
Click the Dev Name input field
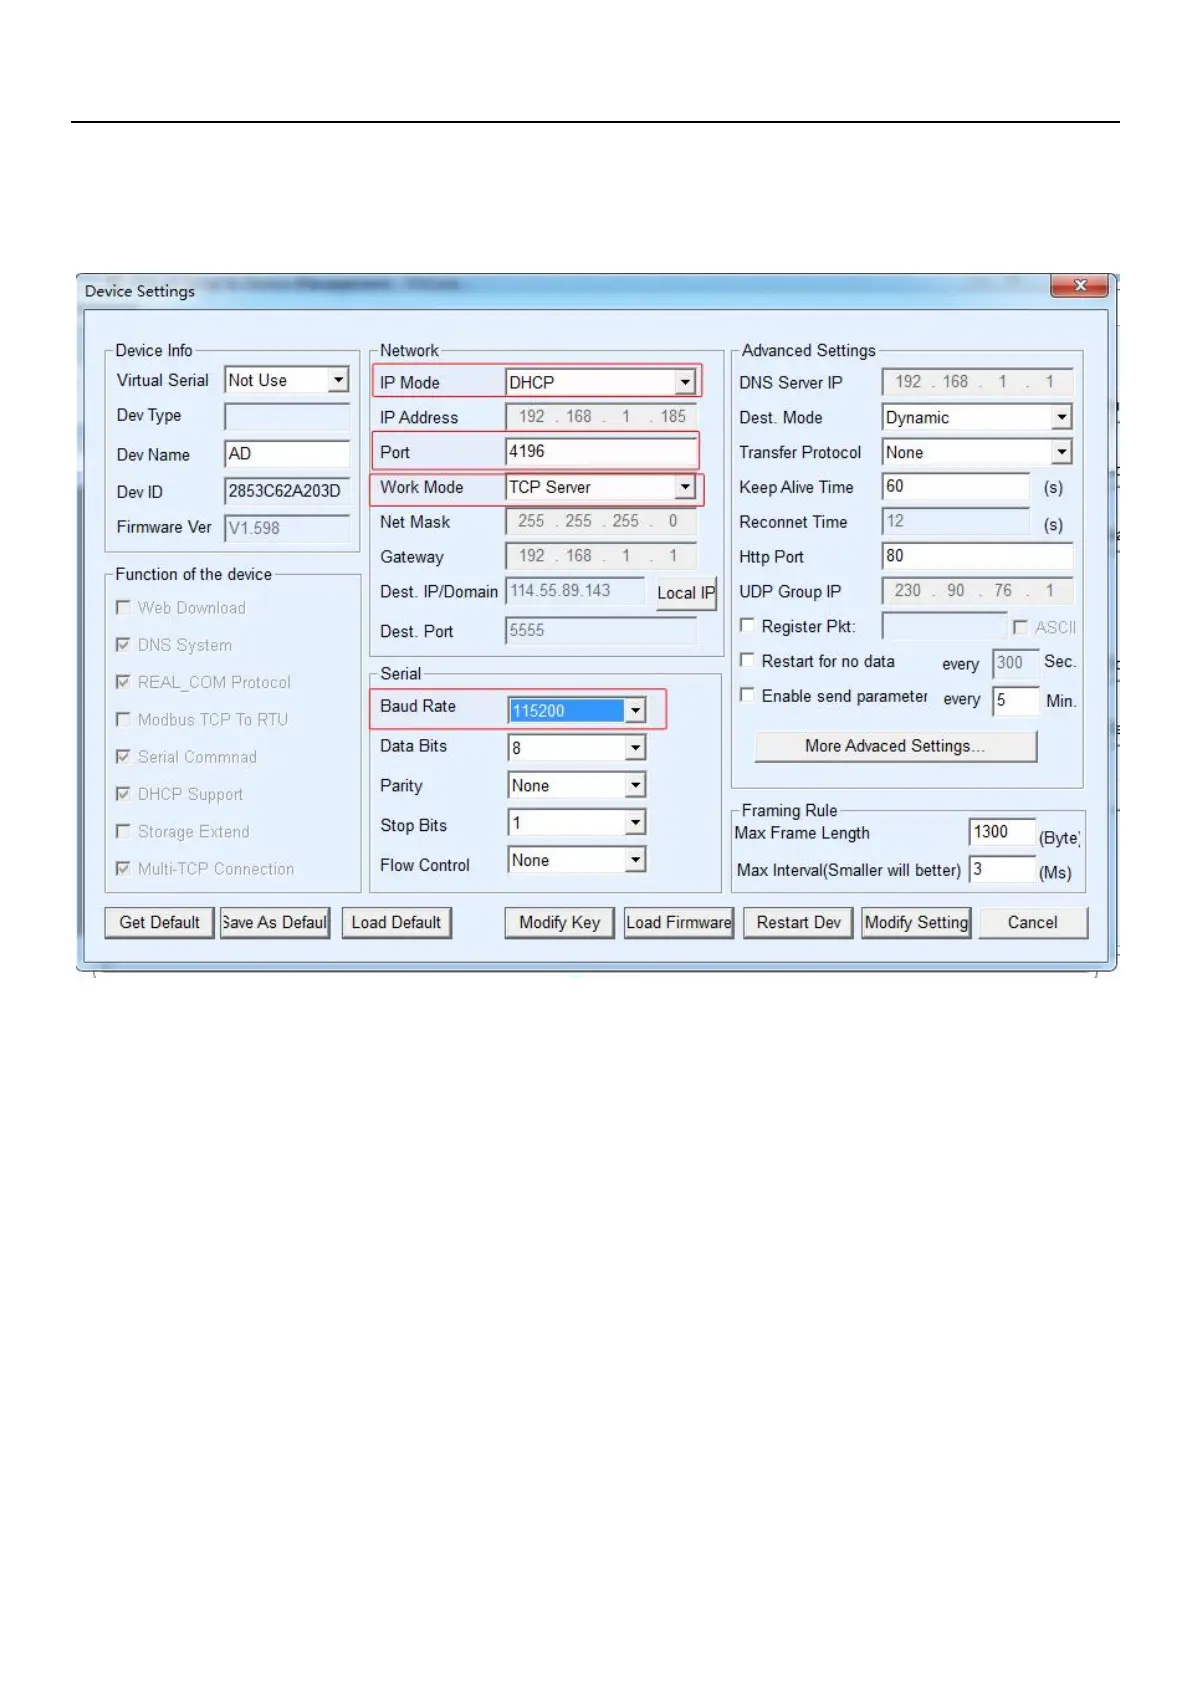287,453
